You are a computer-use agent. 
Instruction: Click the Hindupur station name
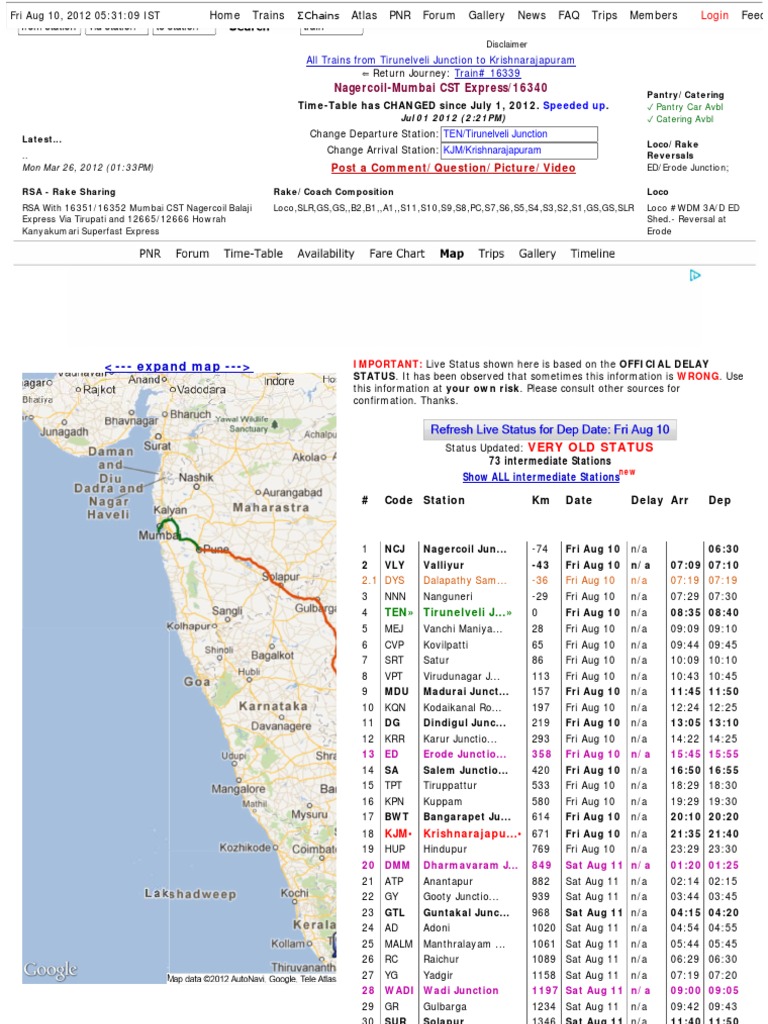click(x=445, y=849)
